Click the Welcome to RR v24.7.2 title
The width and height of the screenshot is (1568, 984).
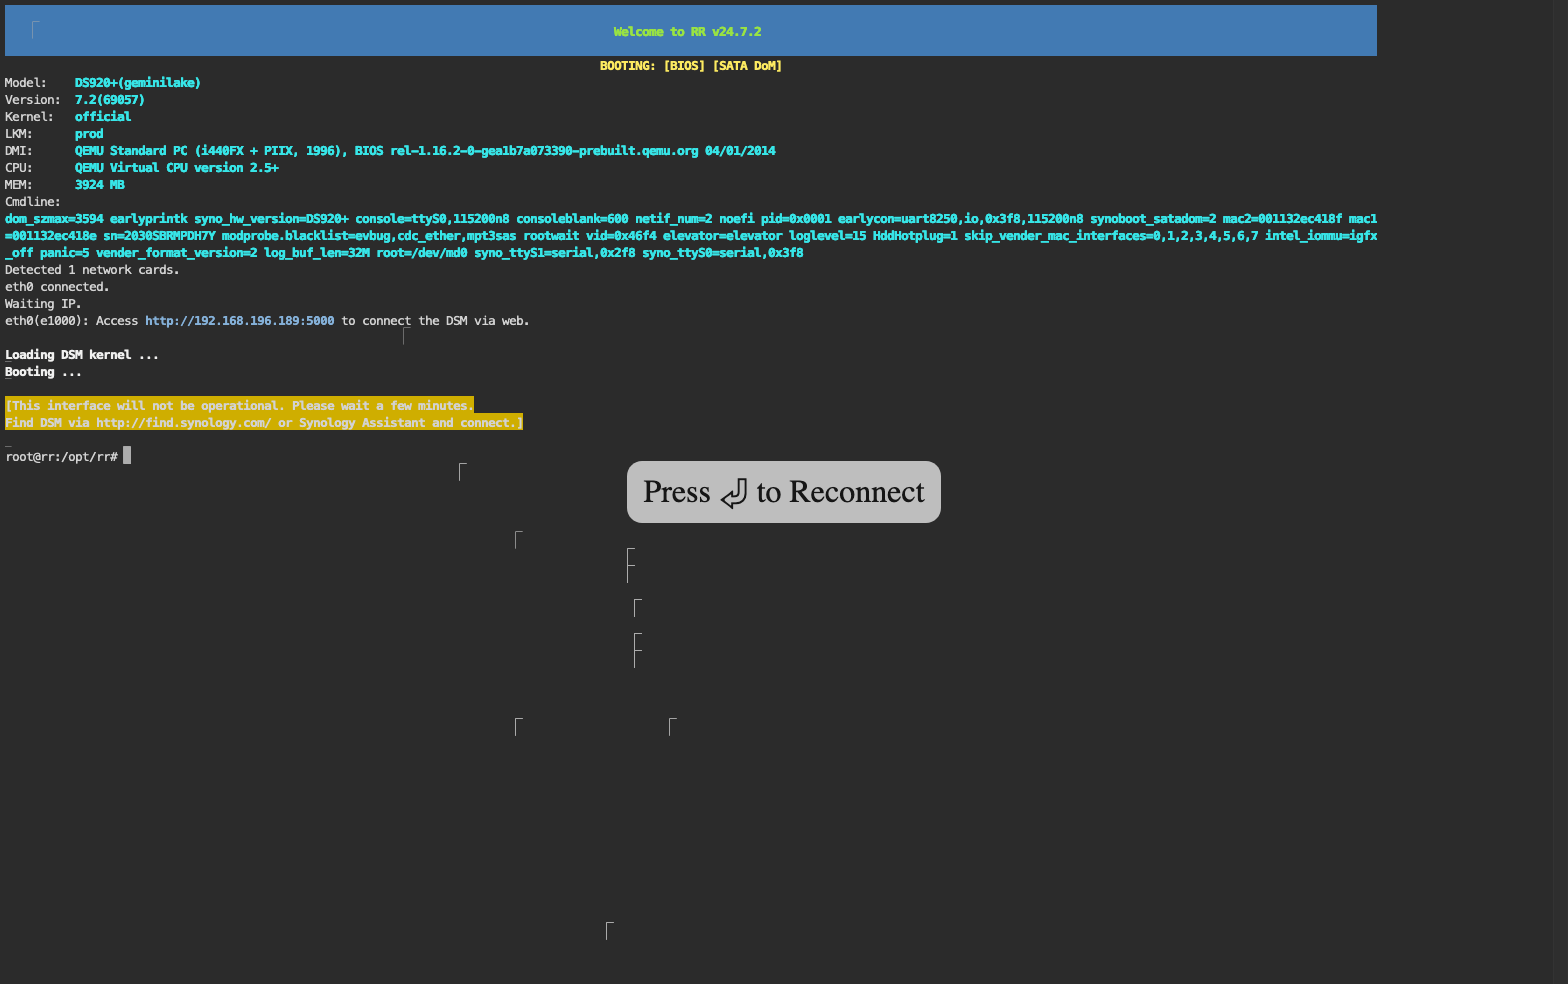(x=687, y=32)
